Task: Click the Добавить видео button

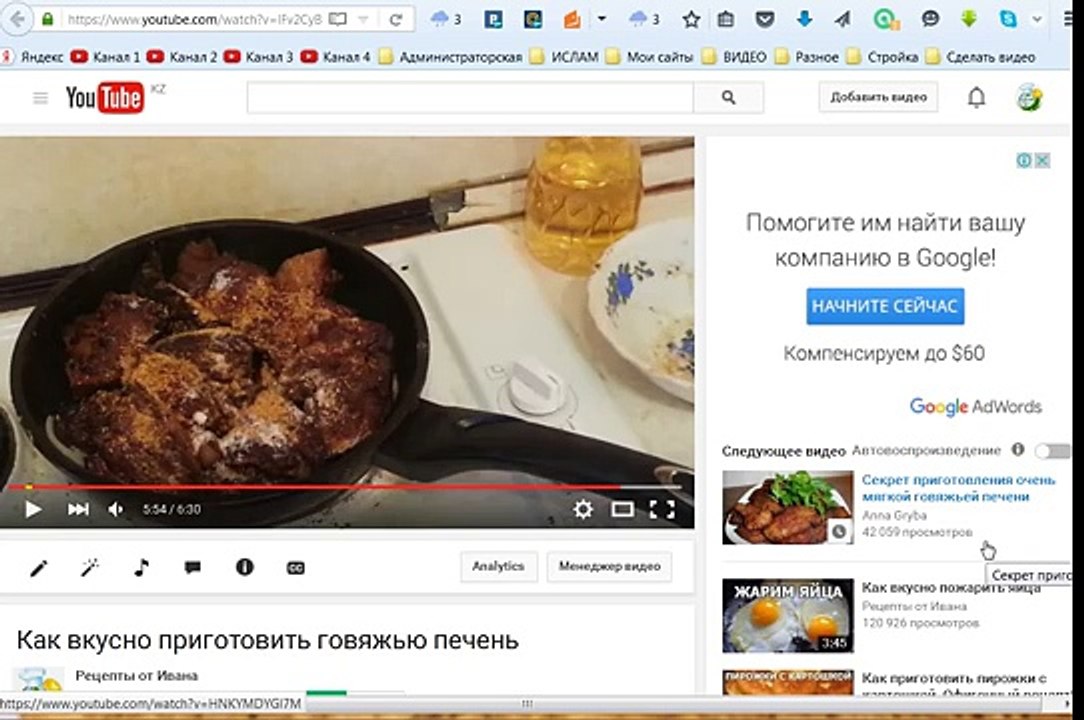Action: 878,98
